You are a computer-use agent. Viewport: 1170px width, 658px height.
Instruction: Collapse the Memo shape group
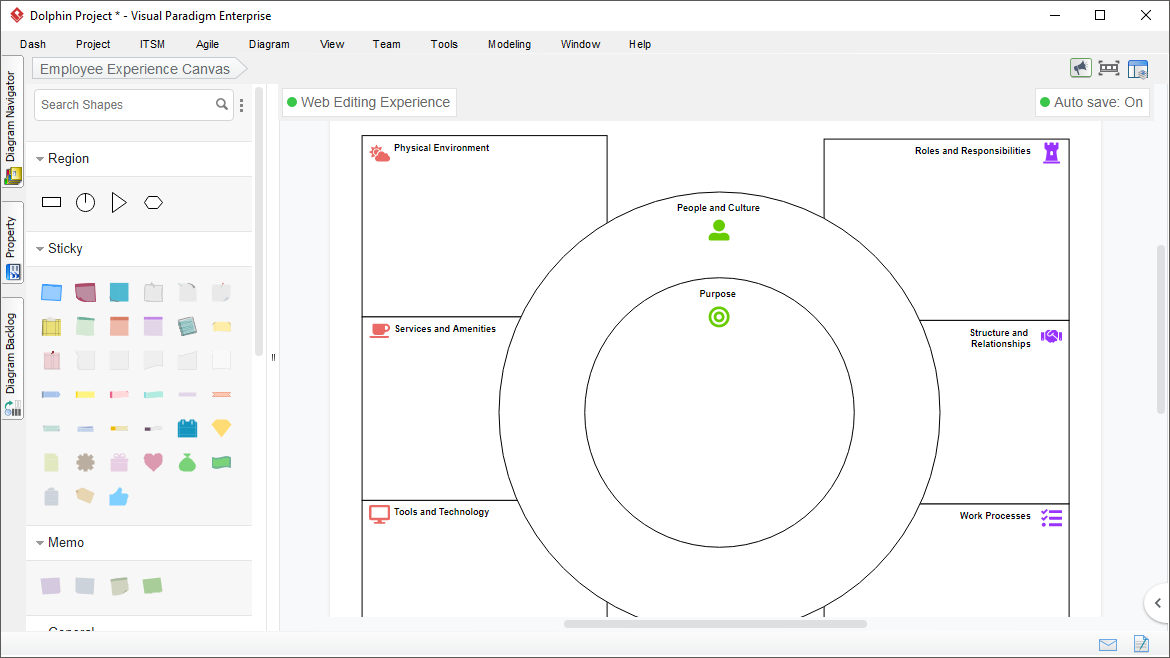(40, 543)
